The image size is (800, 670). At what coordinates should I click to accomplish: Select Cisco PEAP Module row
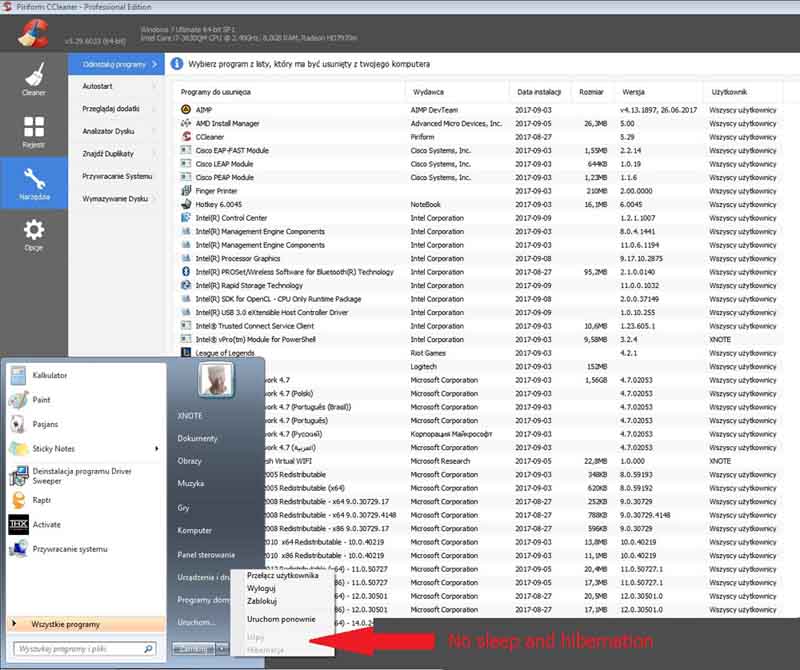(x=478, y=177)
